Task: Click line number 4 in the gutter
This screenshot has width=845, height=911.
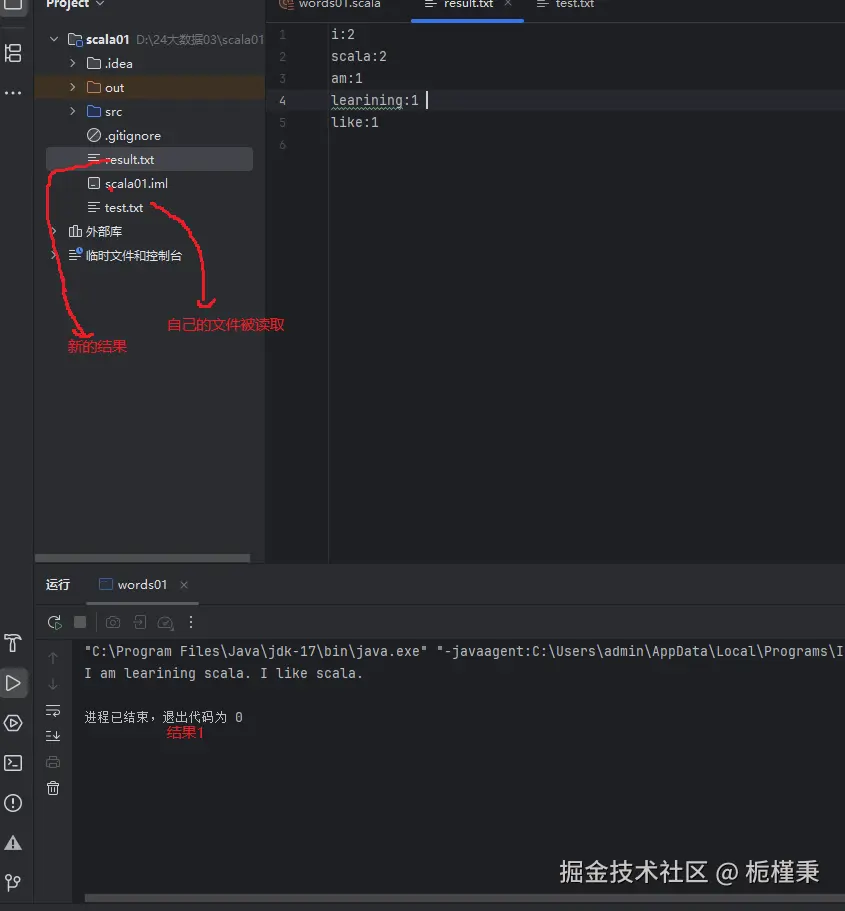Action: [x=282, y=101]
